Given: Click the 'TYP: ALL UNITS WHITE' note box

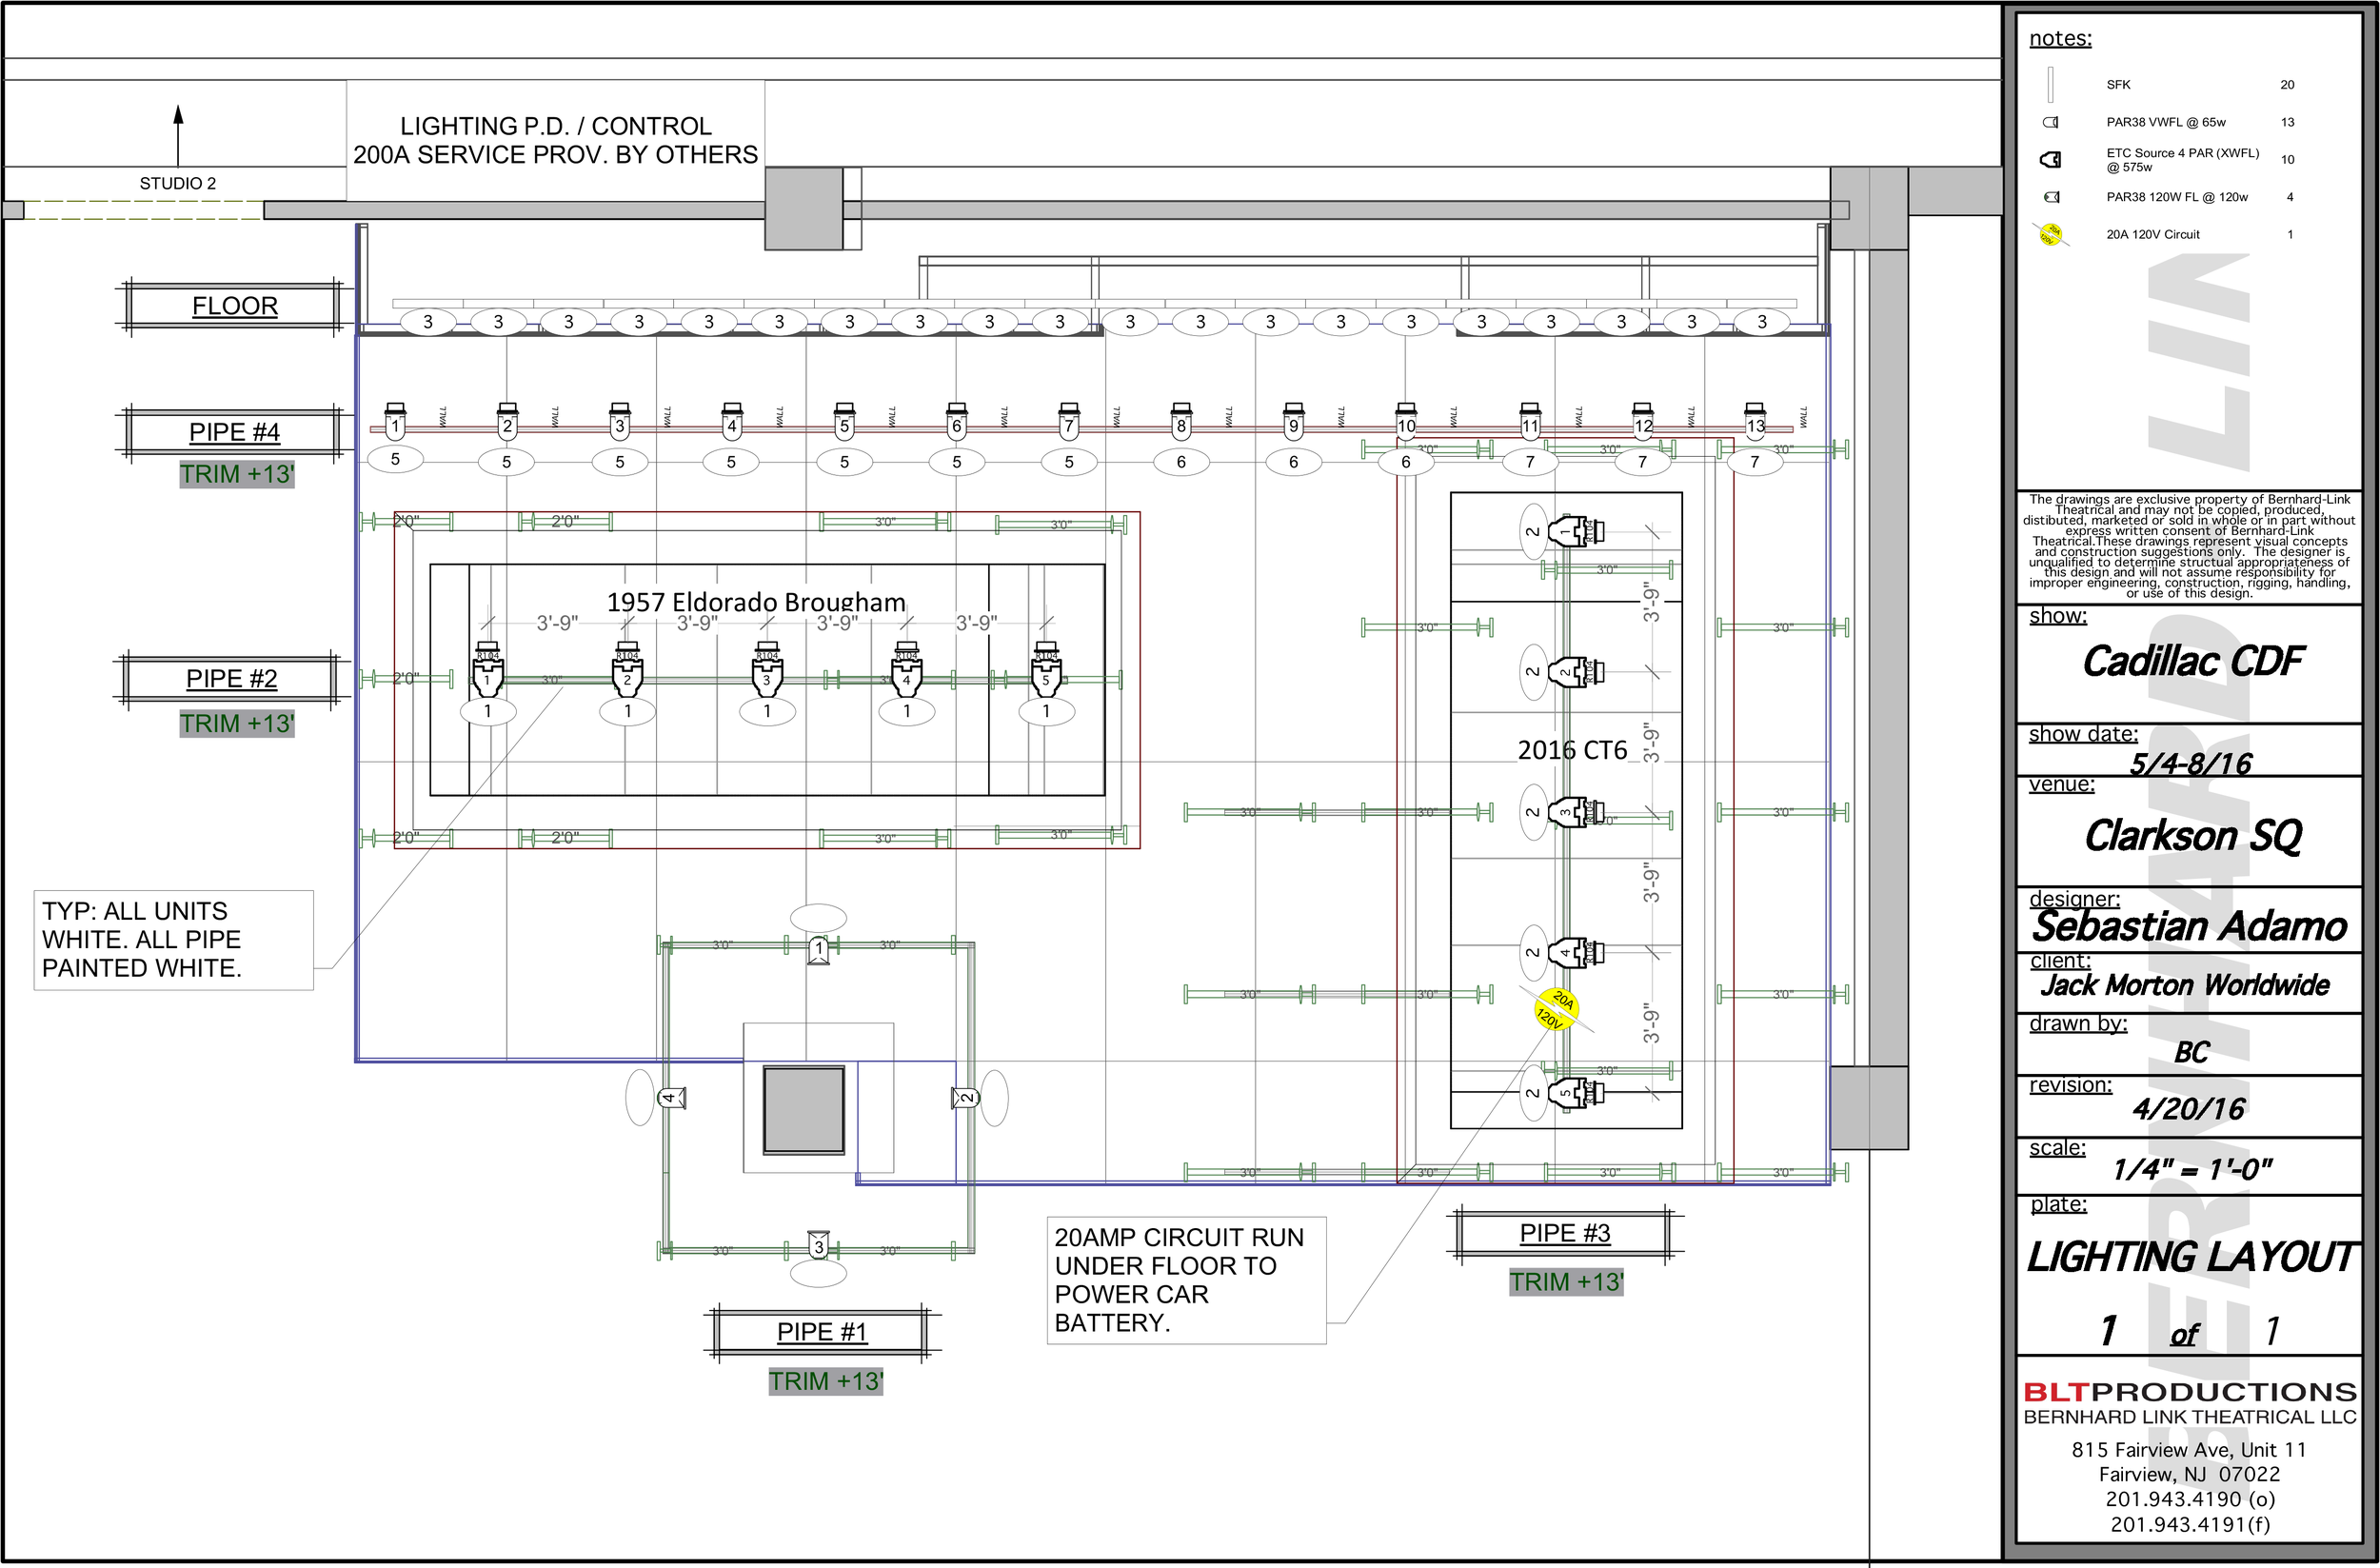Looking at the screenshot, I should (x=174, y=940).
